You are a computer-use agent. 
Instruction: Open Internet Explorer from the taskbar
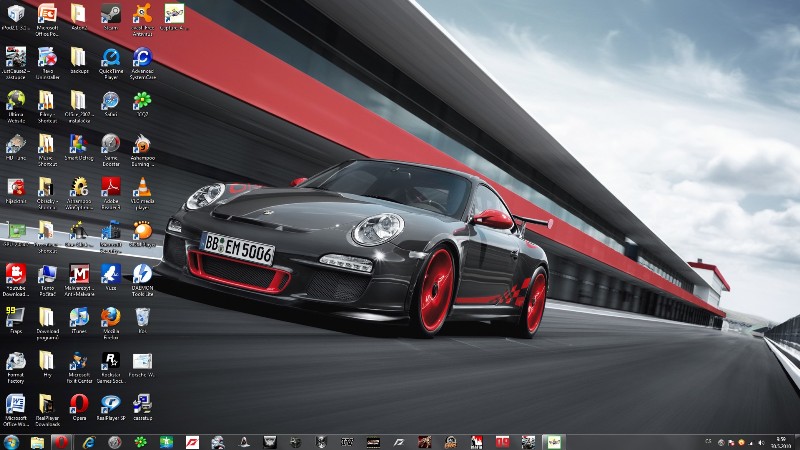pyautogui.click(x=89, y=441)
